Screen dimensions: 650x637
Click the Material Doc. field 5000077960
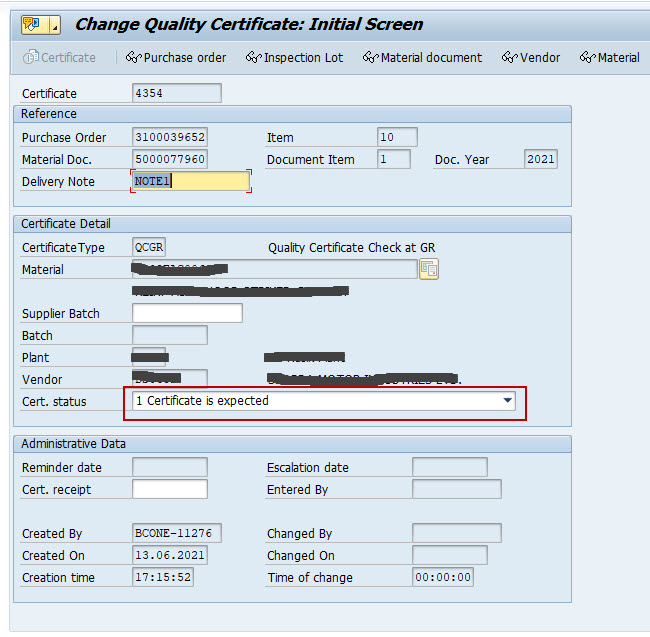click(x=170, y=159)
